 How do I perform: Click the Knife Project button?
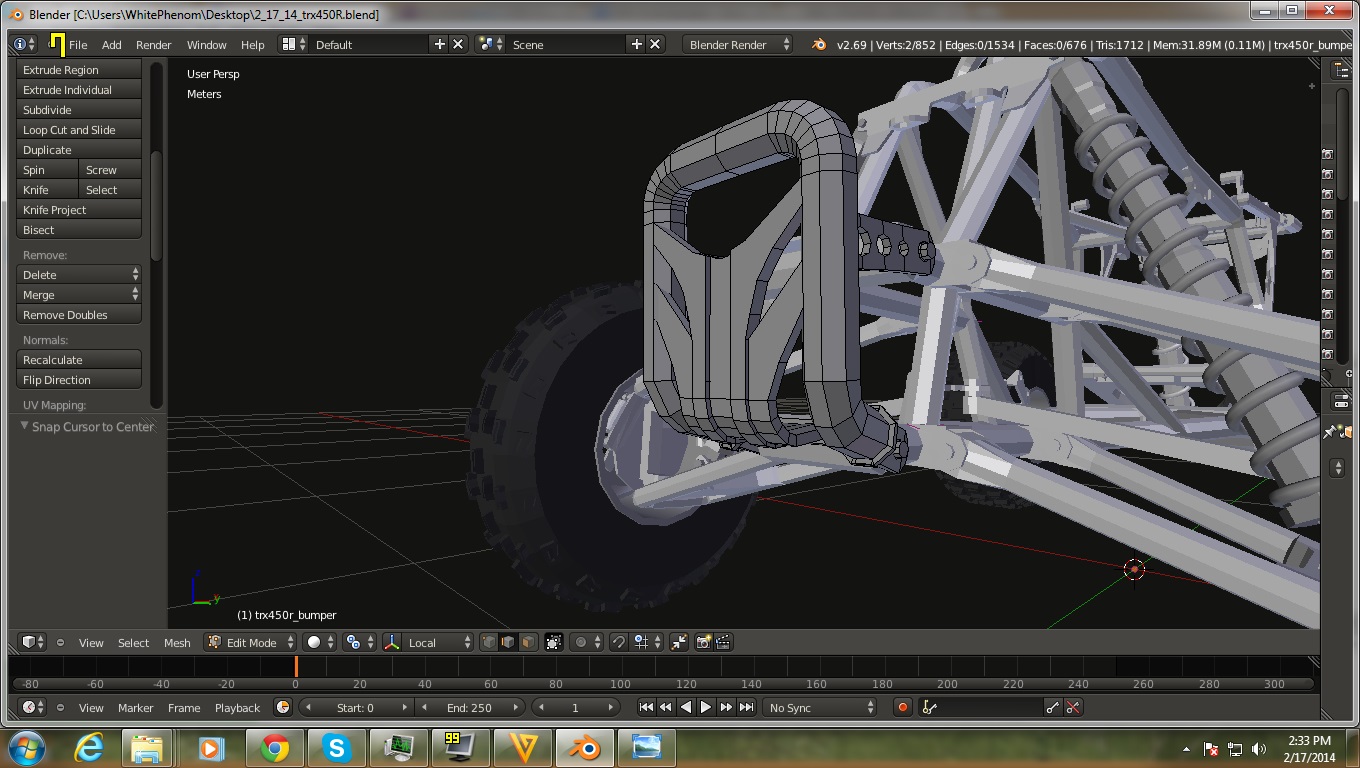[x=79, y=209]
